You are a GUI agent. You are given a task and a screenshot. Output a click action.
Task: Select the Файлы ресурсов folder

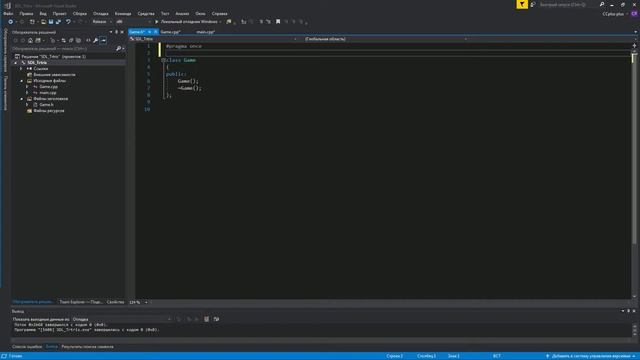pos(49,111)
